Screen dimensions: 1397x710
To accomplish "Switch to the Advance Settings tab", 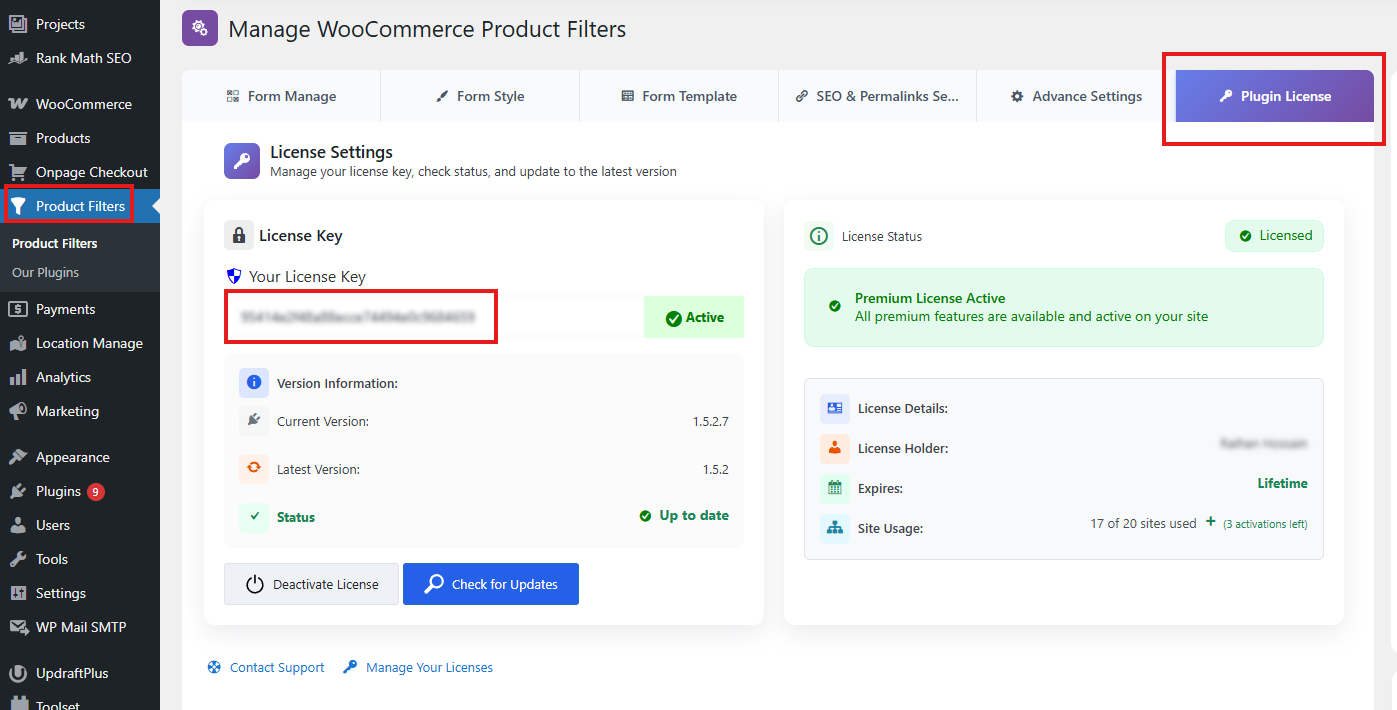I will 1076,96.
